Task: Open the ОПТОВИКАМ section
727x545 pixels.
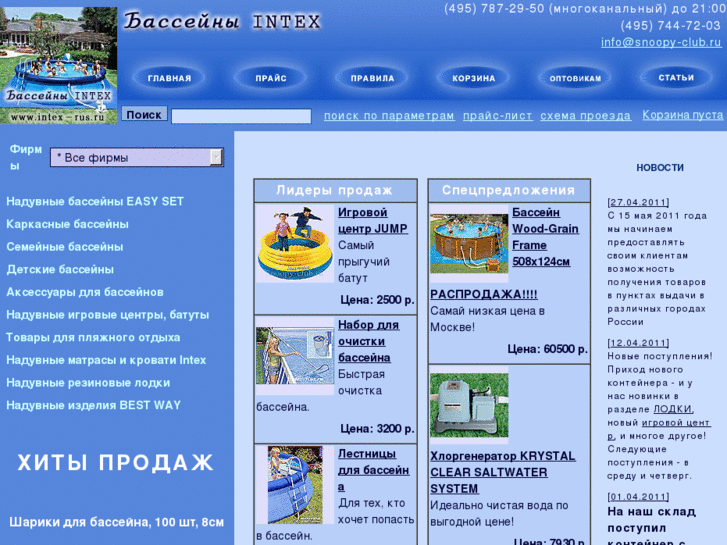Action: point(575,78)
